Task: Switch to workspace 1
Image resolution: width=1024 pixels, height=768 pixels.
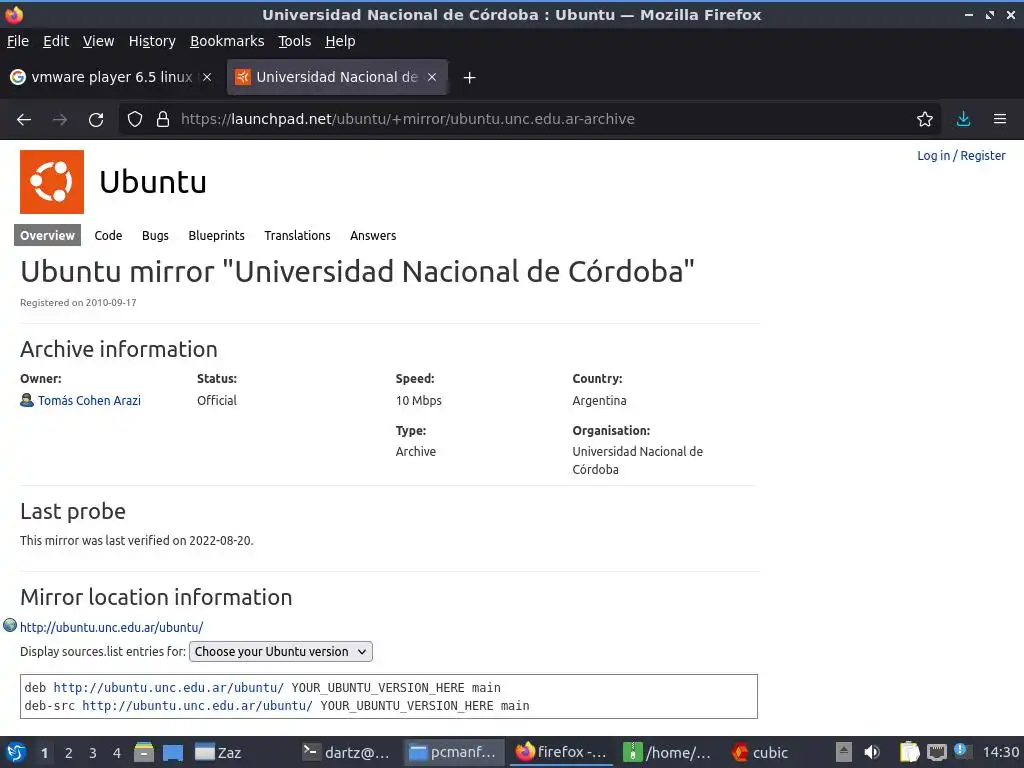Action: (44, 753)
